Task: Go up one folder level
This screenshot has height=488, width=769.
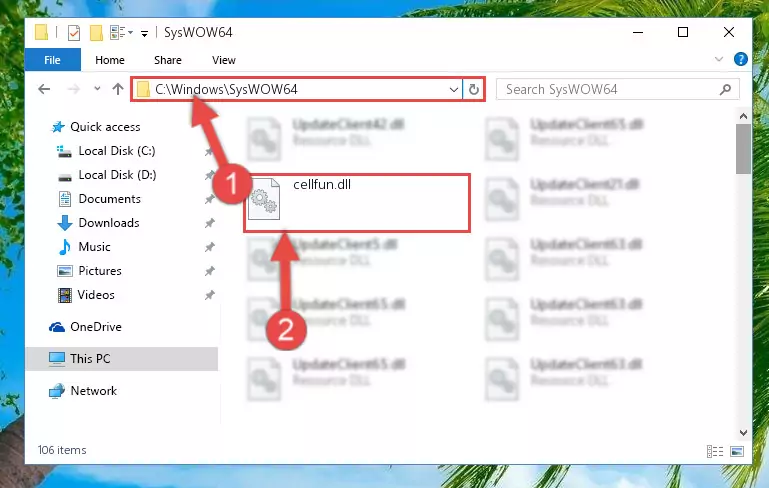Action: click(118, 89)
